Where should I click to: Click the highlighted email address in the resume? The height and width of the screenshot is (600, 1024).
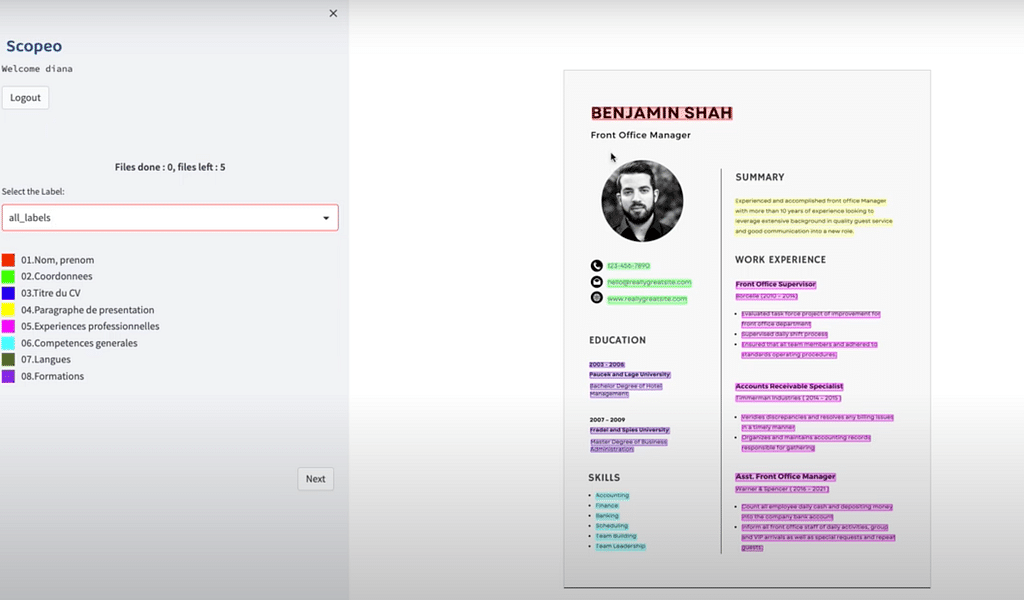click(x=648, y=283)
